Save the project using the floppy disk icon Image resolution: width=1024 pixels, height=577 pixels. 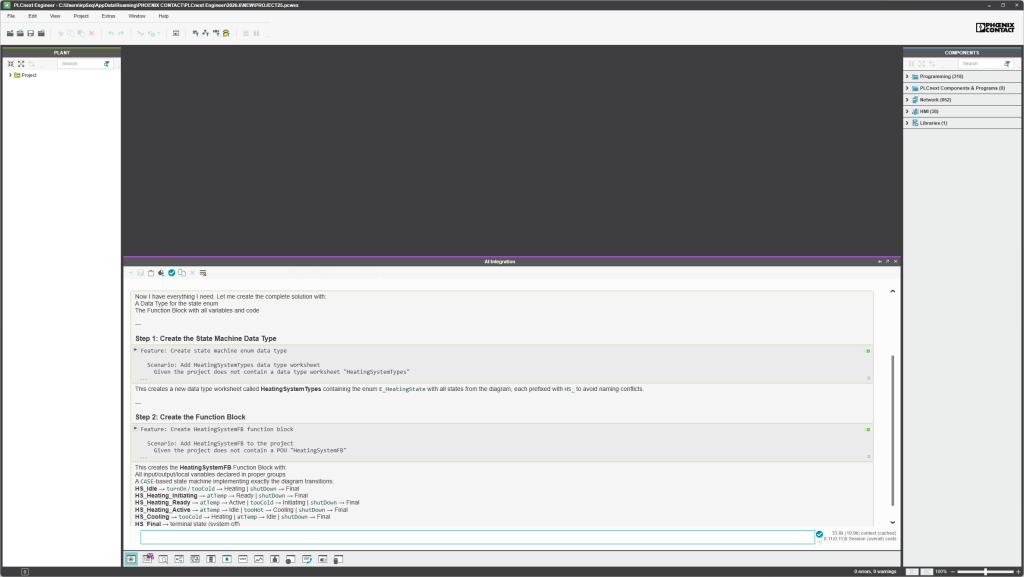[31, 33]
